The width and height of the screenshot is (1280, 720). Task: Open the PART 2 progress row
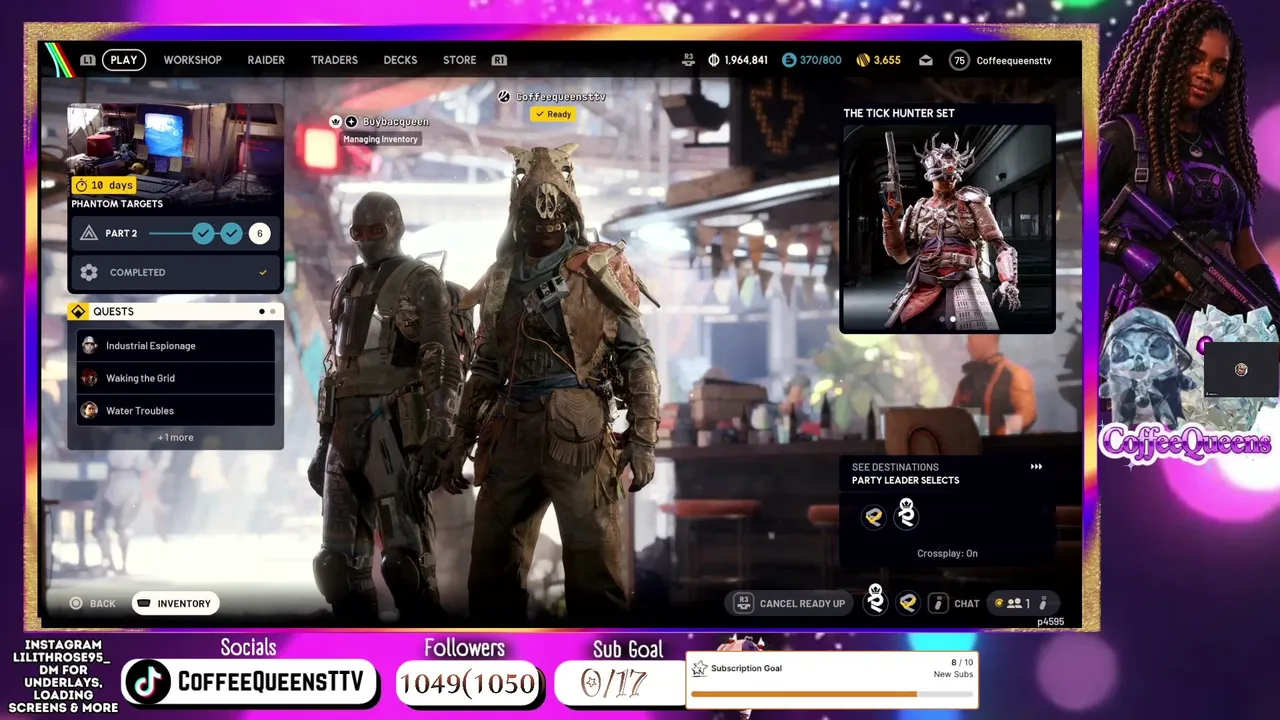coord(175,233)
